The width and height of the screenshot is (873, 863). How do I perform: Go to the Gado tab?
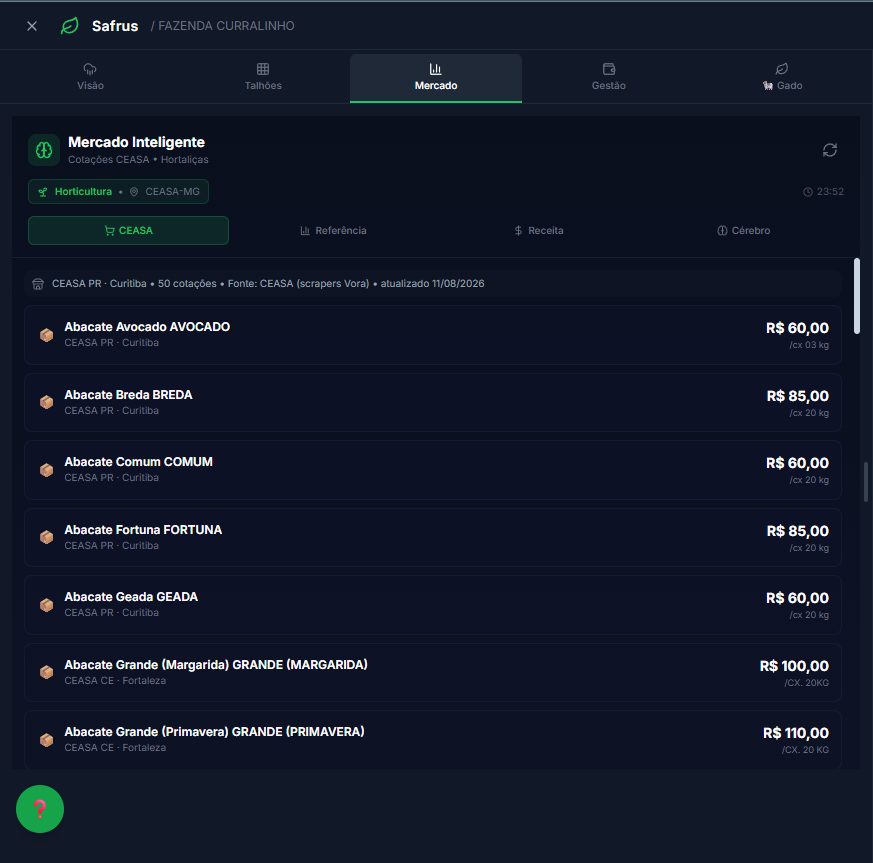782,77
